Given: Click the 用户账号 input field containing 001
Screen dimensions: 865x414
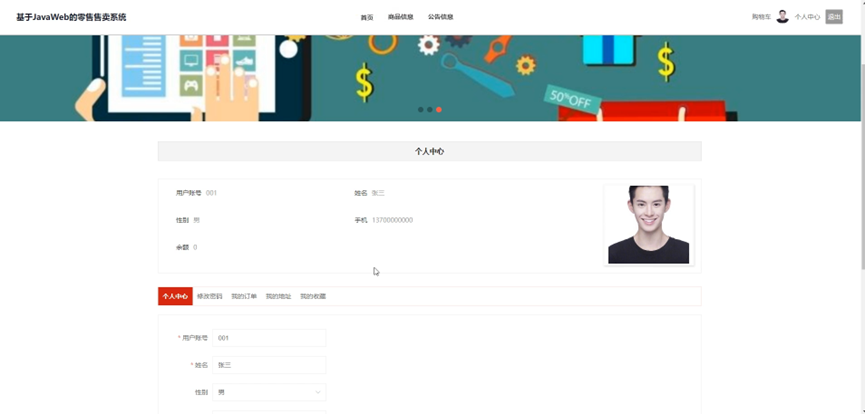Looking at the screenshot, I should 269,338.
